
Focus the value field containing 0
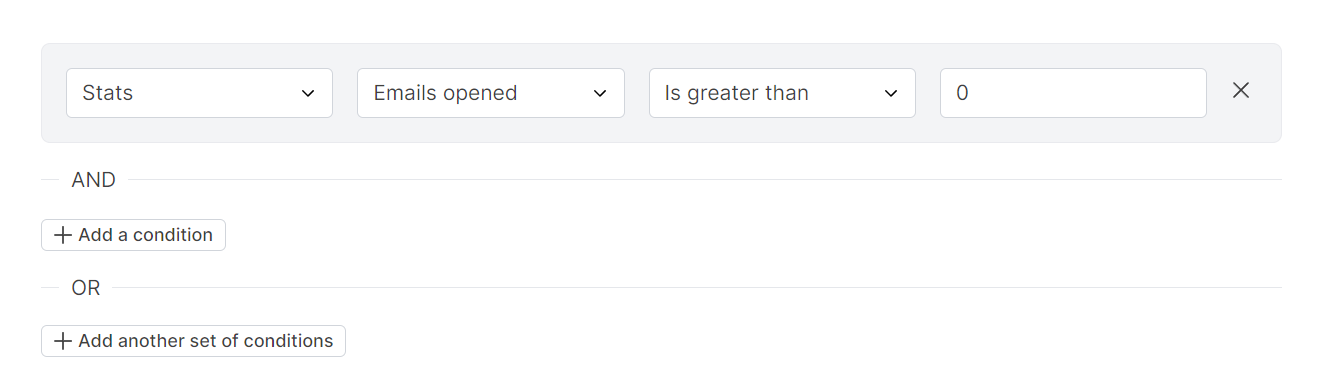1073,93
